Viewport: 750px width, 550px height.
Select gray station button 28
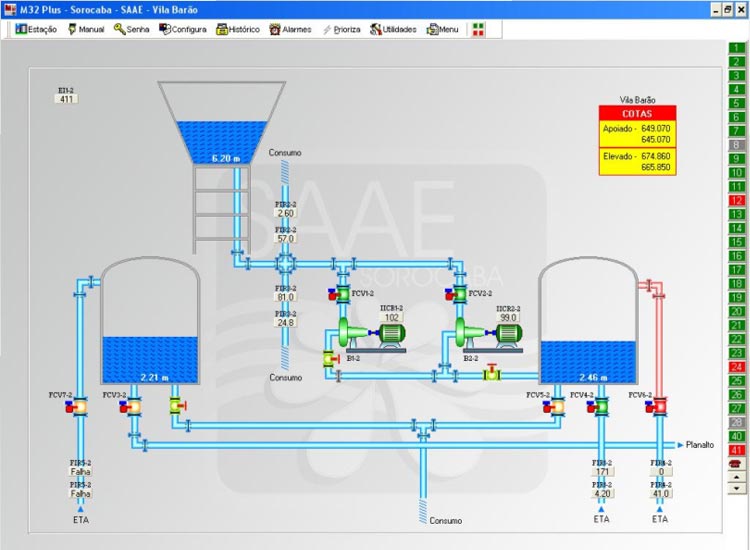[x=737, y=422]
